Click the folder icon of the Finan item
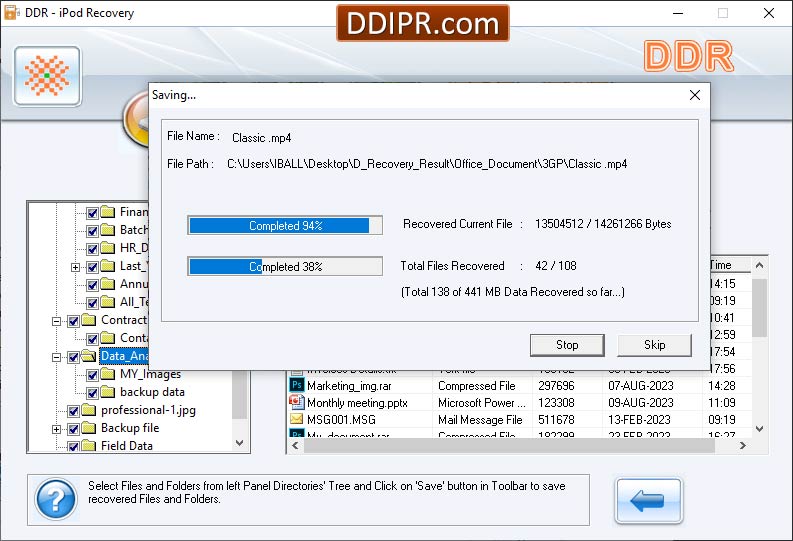 click(x=107, y=212)
